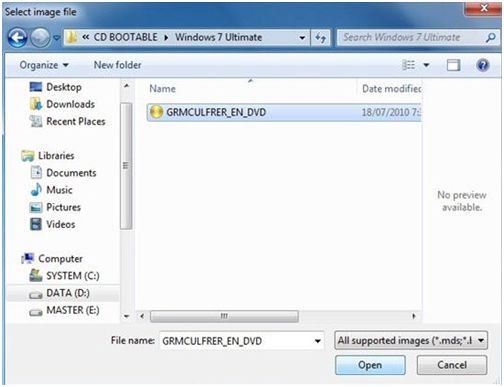The height and width of the screenshot is (387, 504).
Task: Select the MASTER (E:) drive
Action: coord(73,310)
